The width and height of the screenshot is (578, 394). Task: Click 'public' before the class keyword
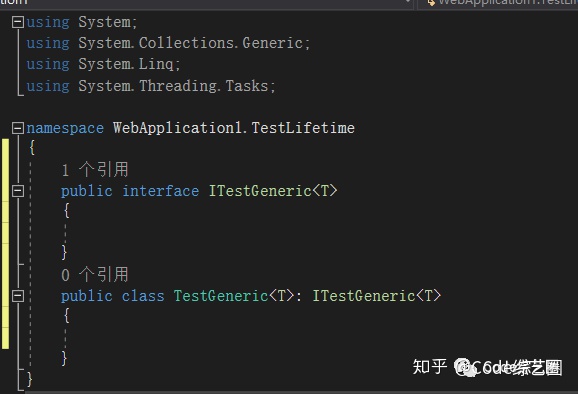click(x=87, y=296)
